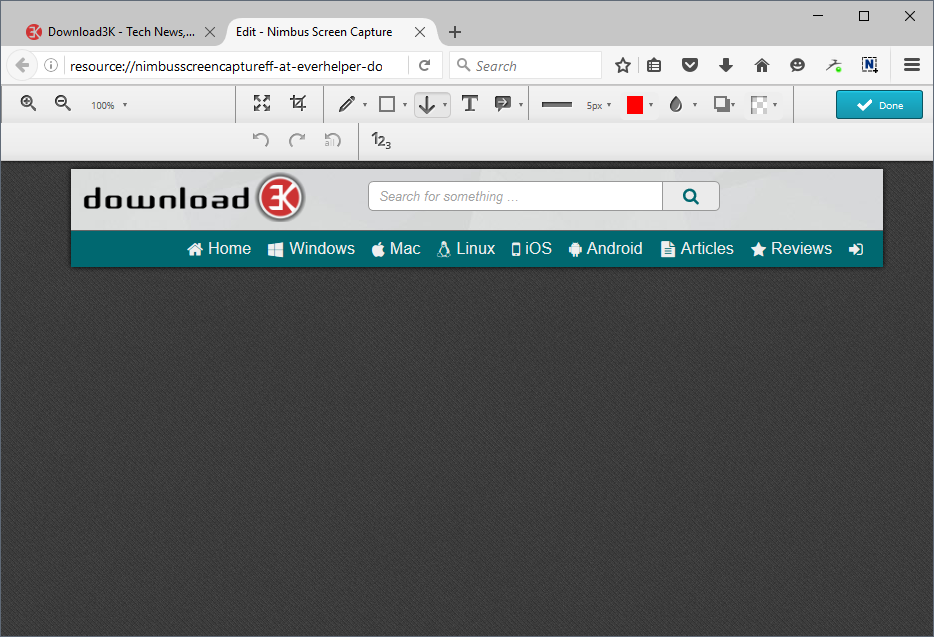
Task: Select the arrow drawing tool
Action: [x=426, y=105]
